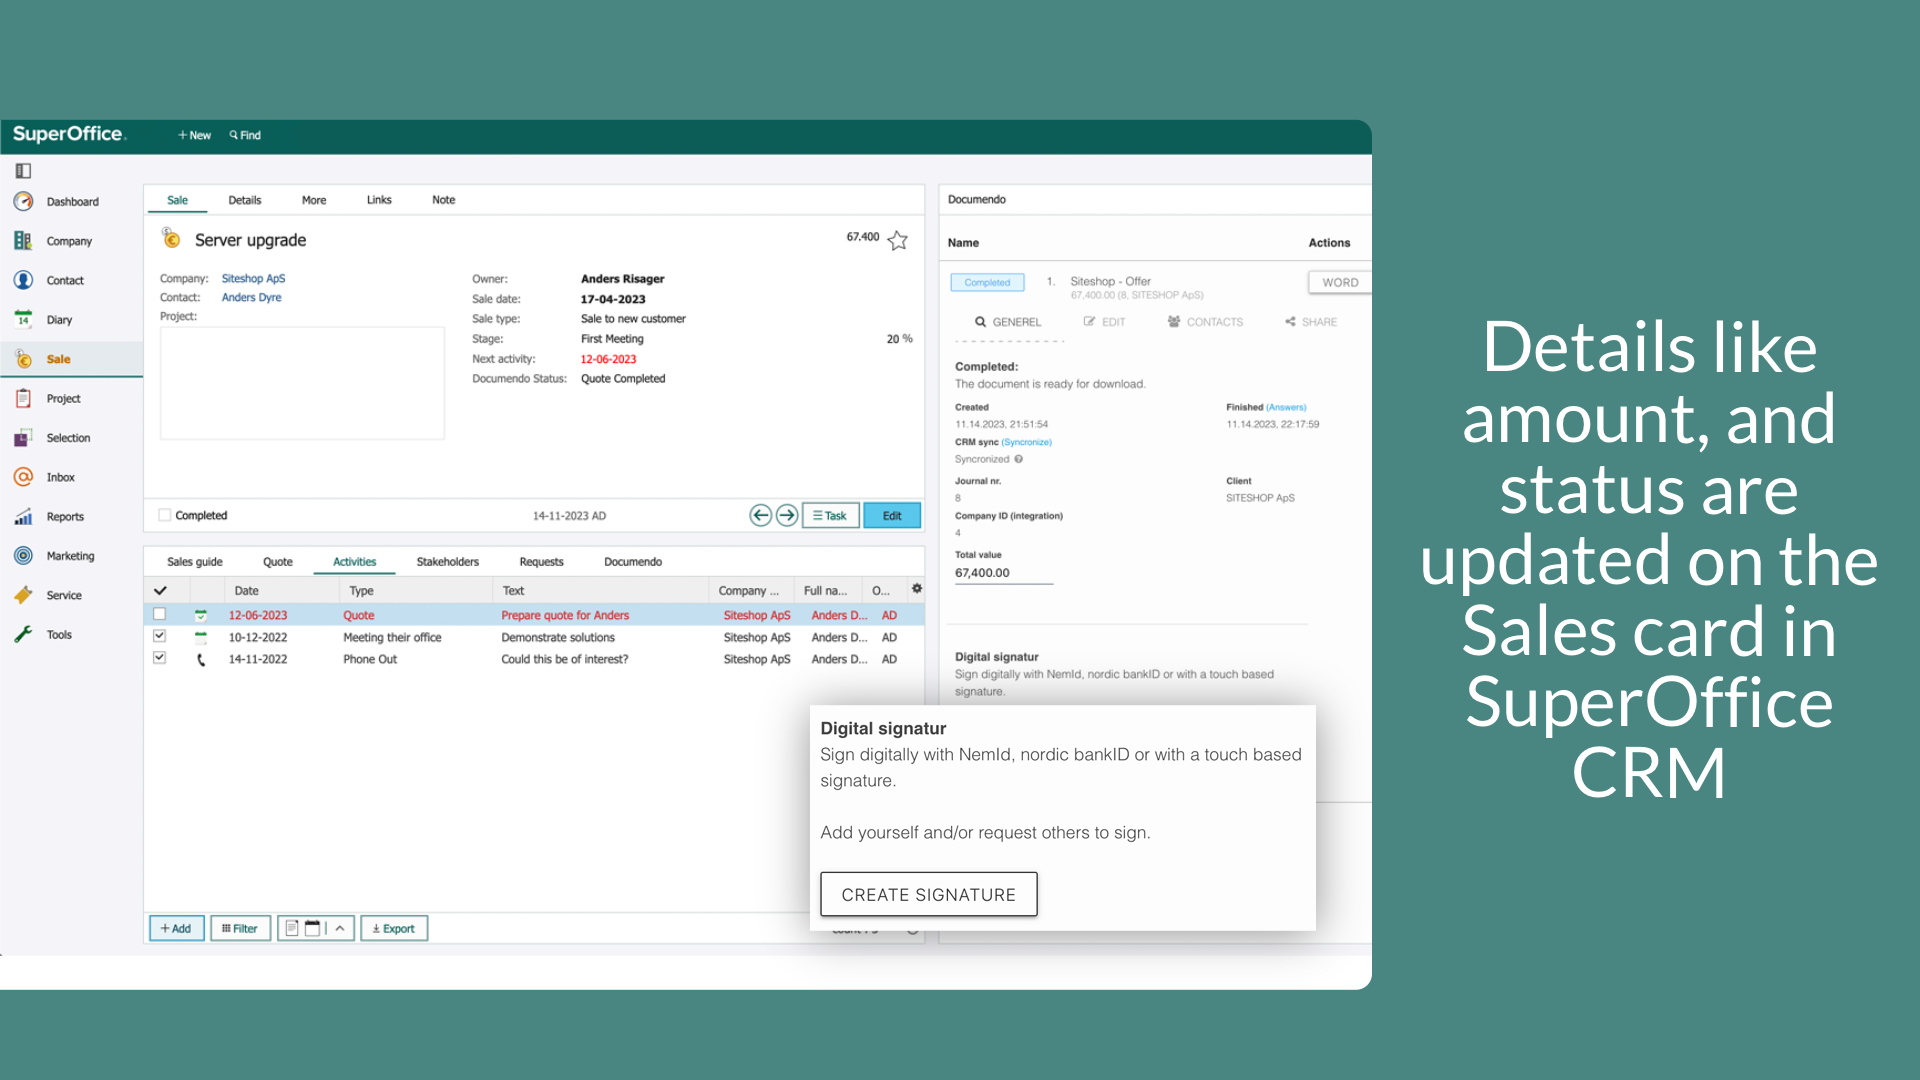Click the Phone Out activity phone icon

pyautogui.click(x=201, y=660)
